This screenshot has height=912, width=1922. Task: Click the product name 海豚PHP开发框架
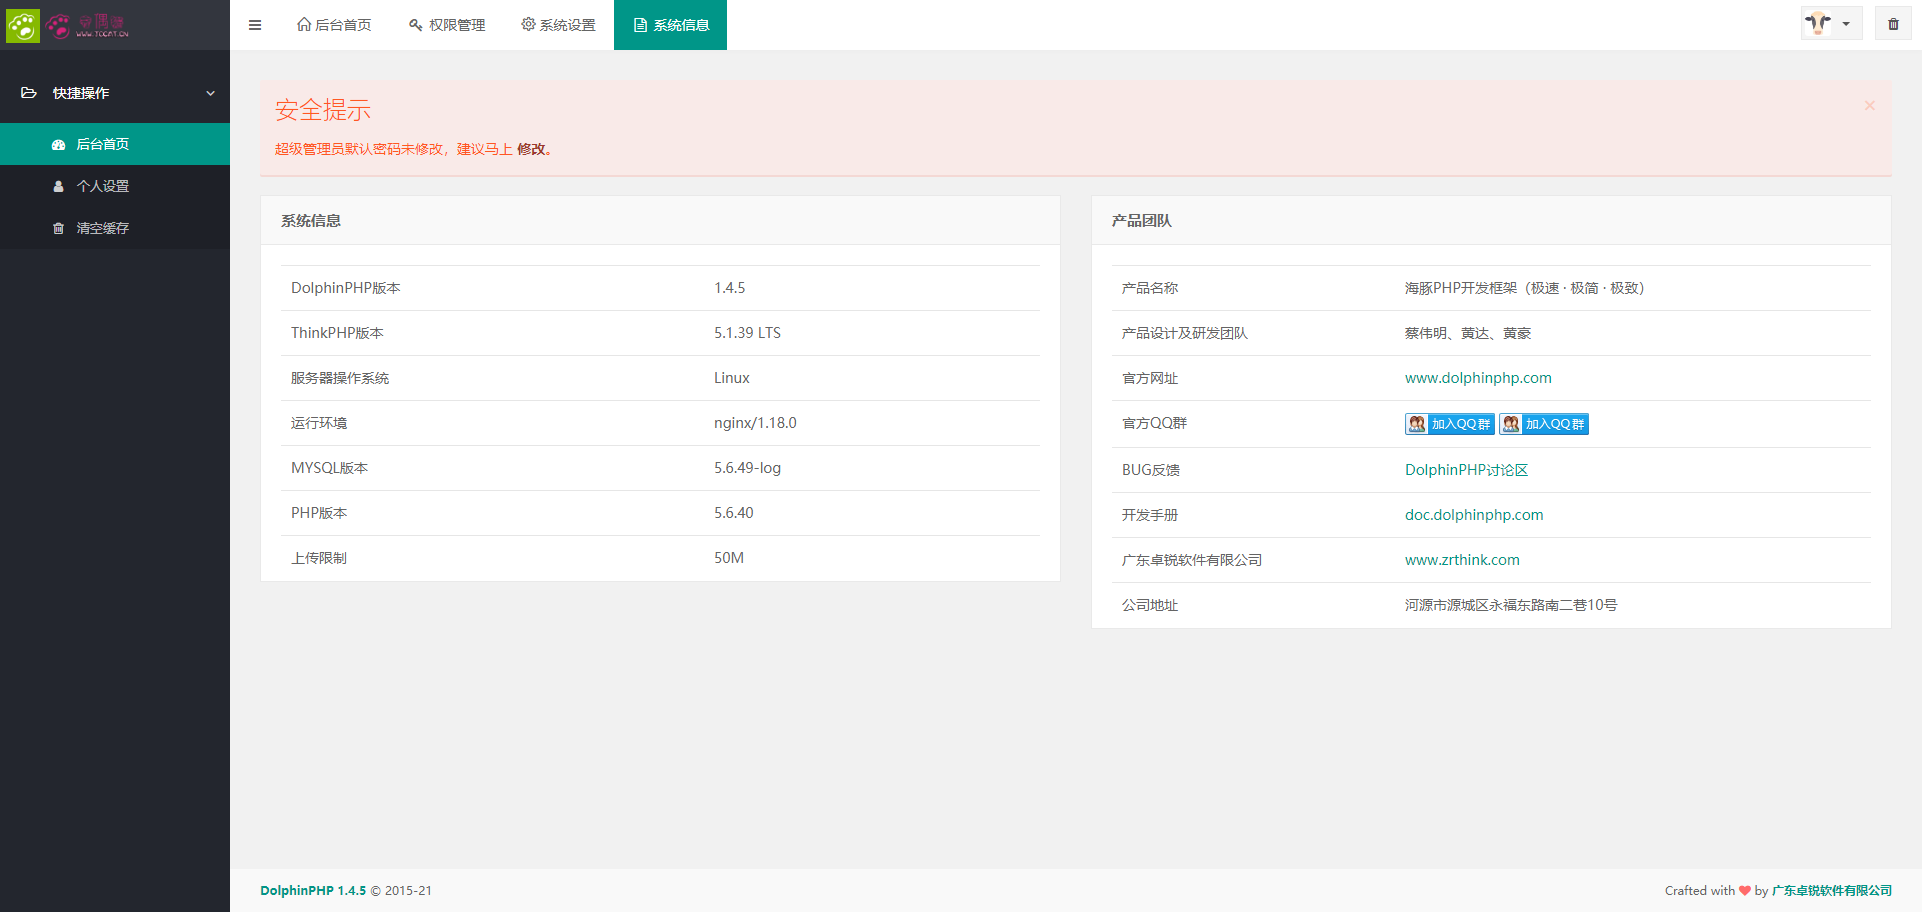coord(1461,288)
